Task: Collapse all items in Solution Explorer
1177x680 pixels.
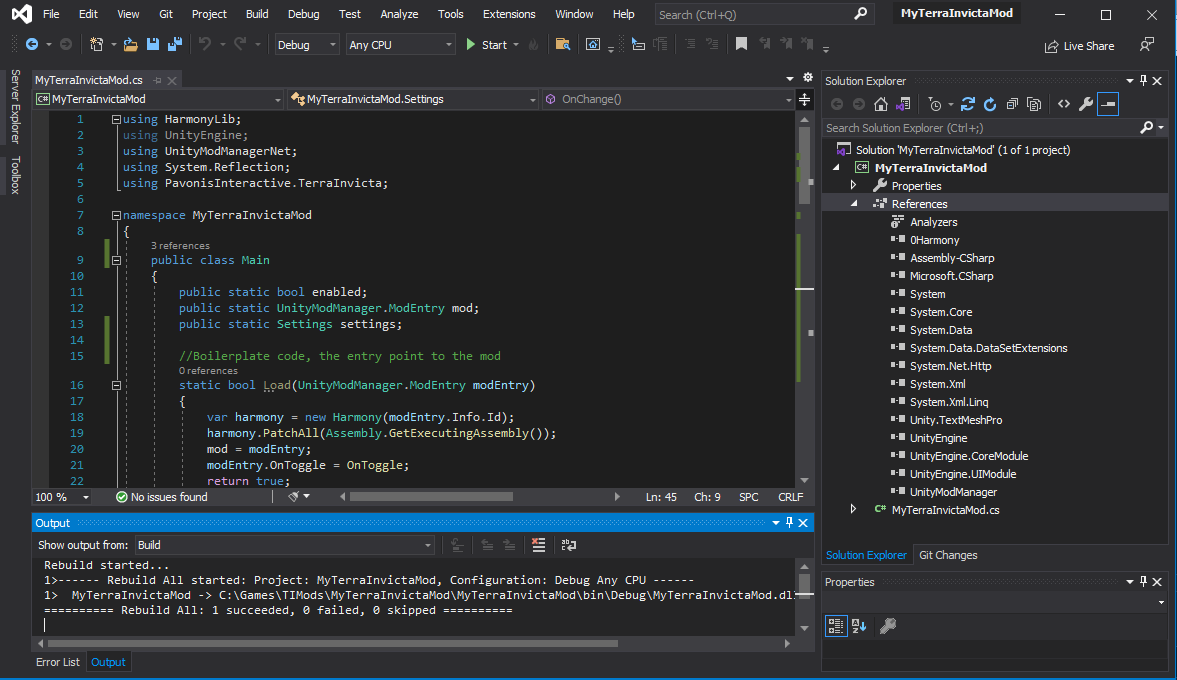Action: 1012,103
